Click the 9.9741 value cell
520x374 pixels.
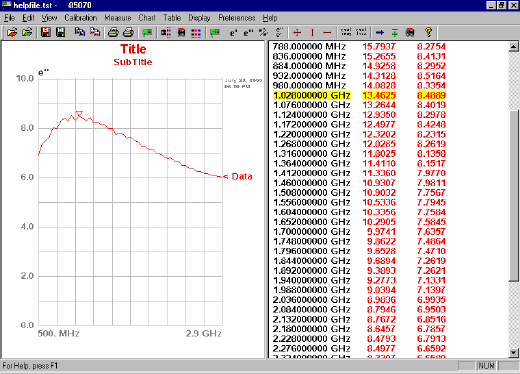[x=381, y=232]
